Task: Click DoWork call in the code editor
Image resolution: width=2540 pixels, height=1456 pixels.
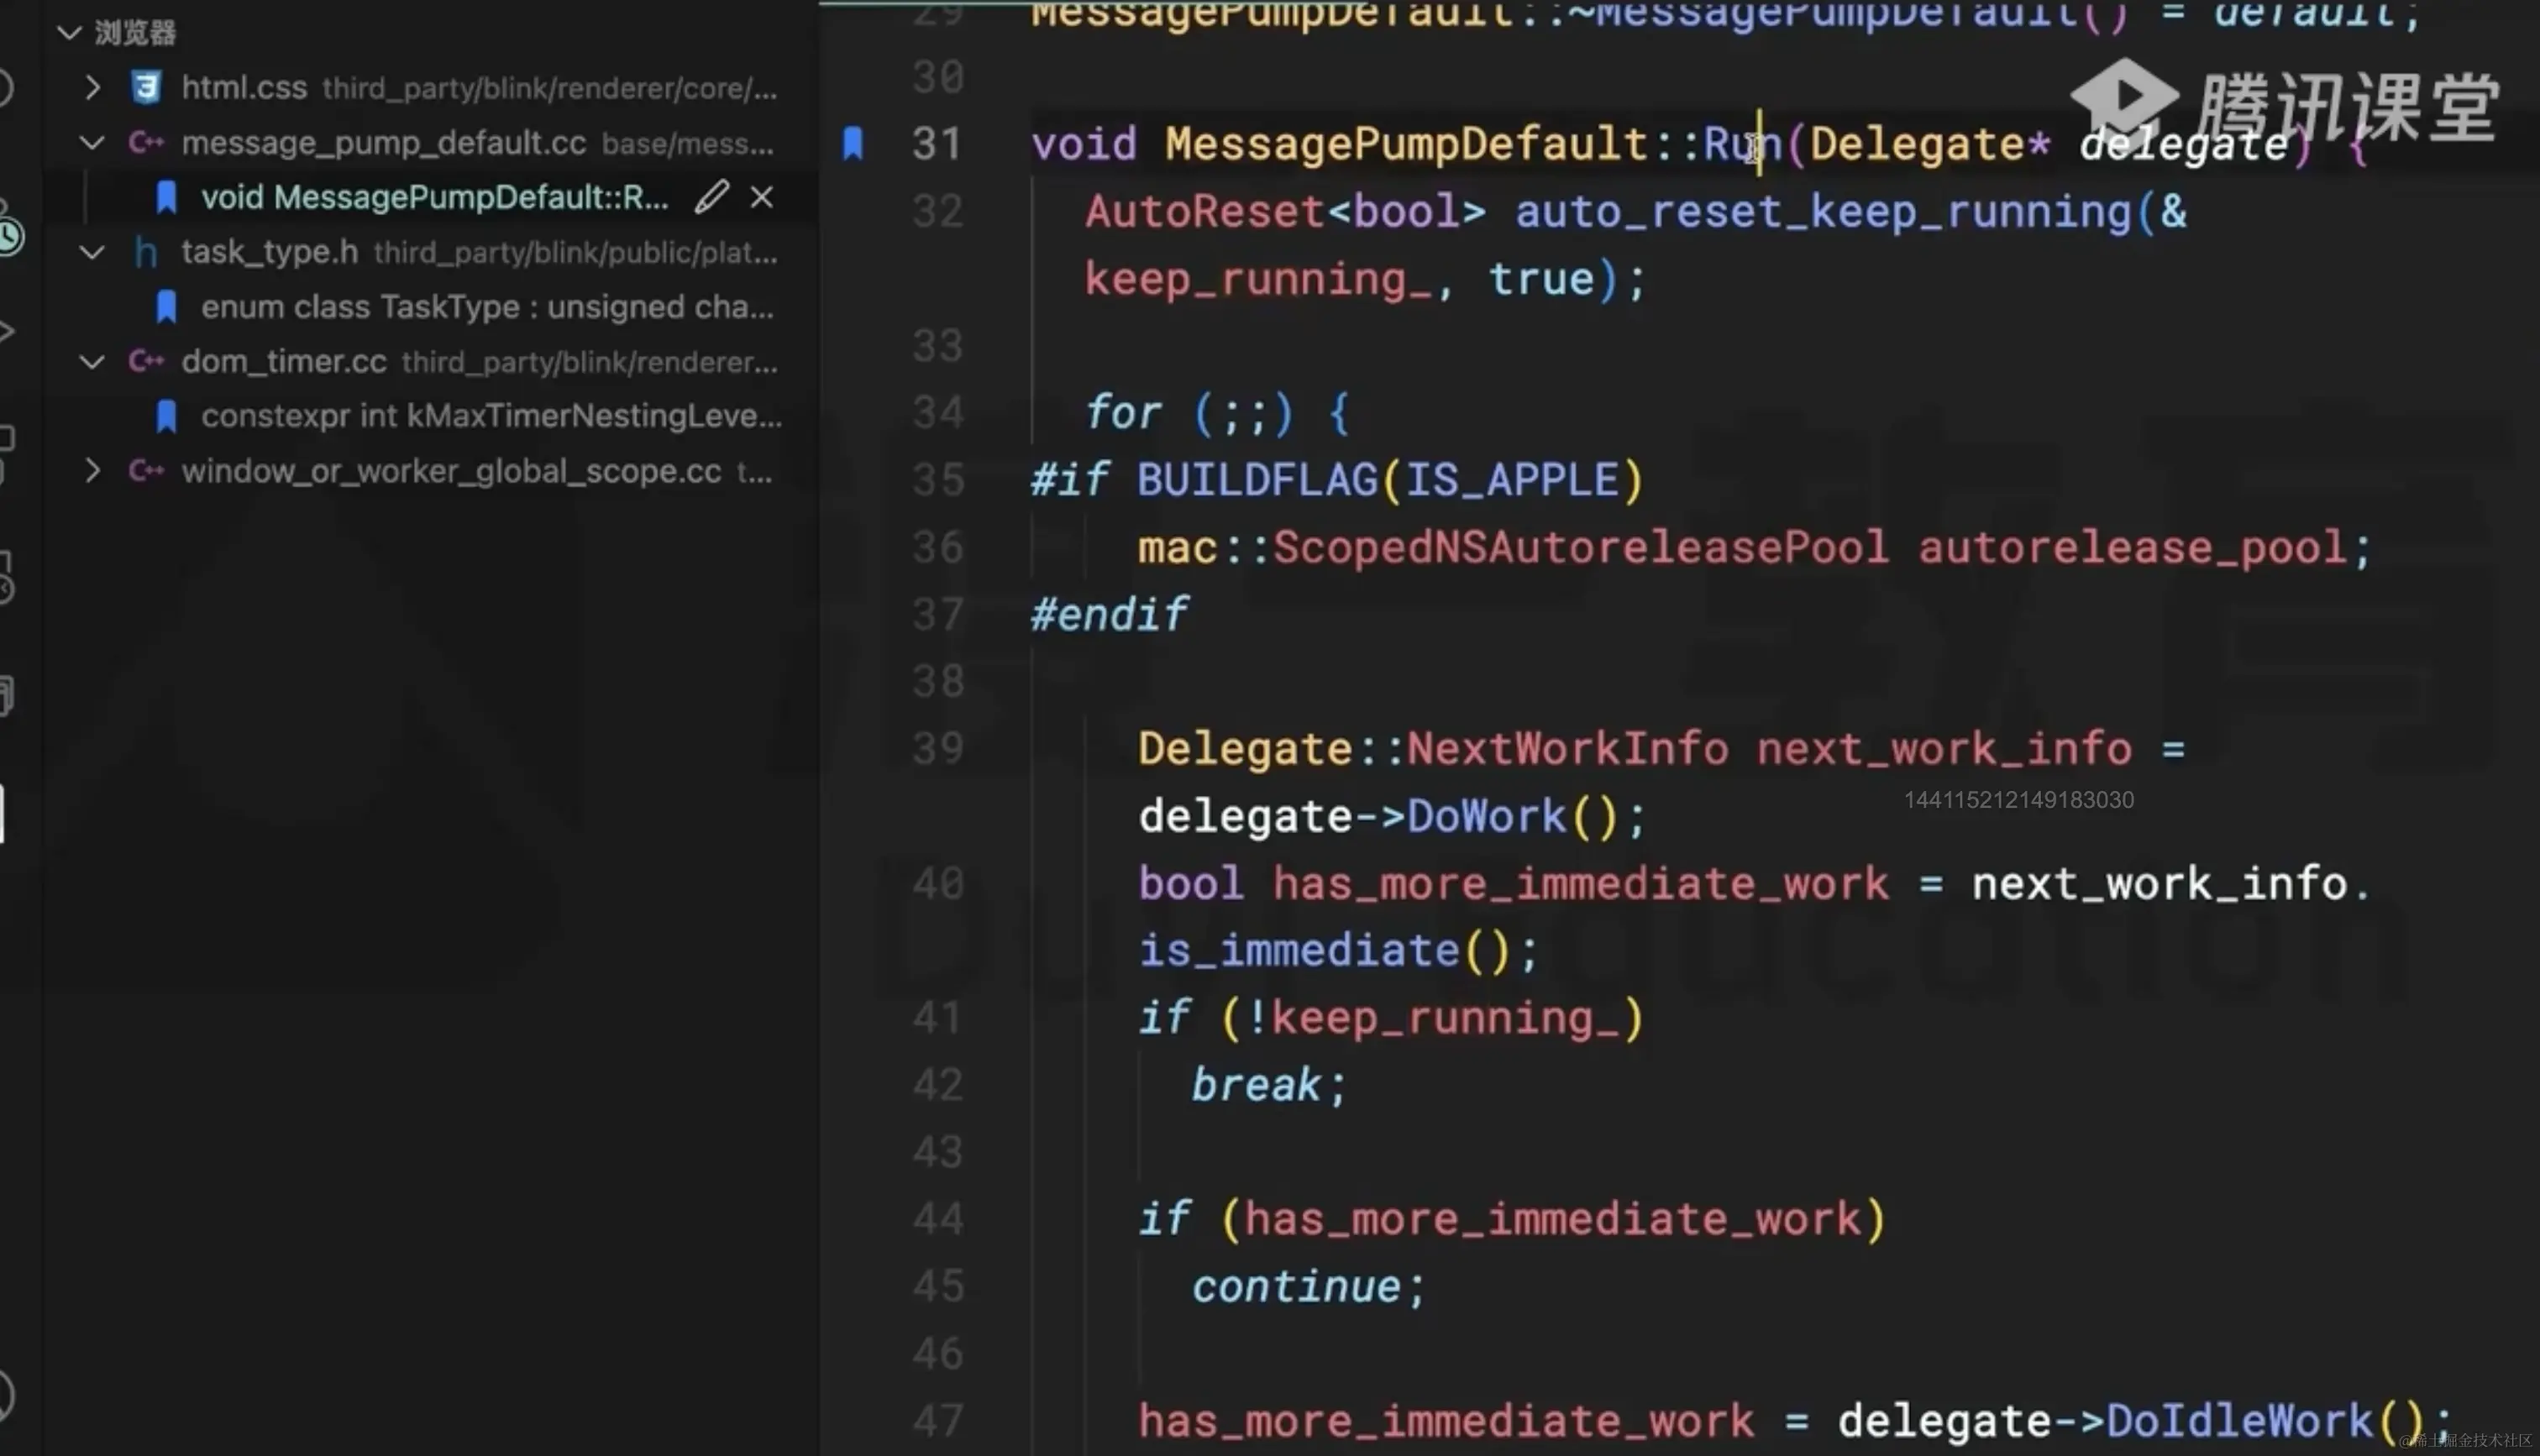Action: click(x=1486, y=816)
